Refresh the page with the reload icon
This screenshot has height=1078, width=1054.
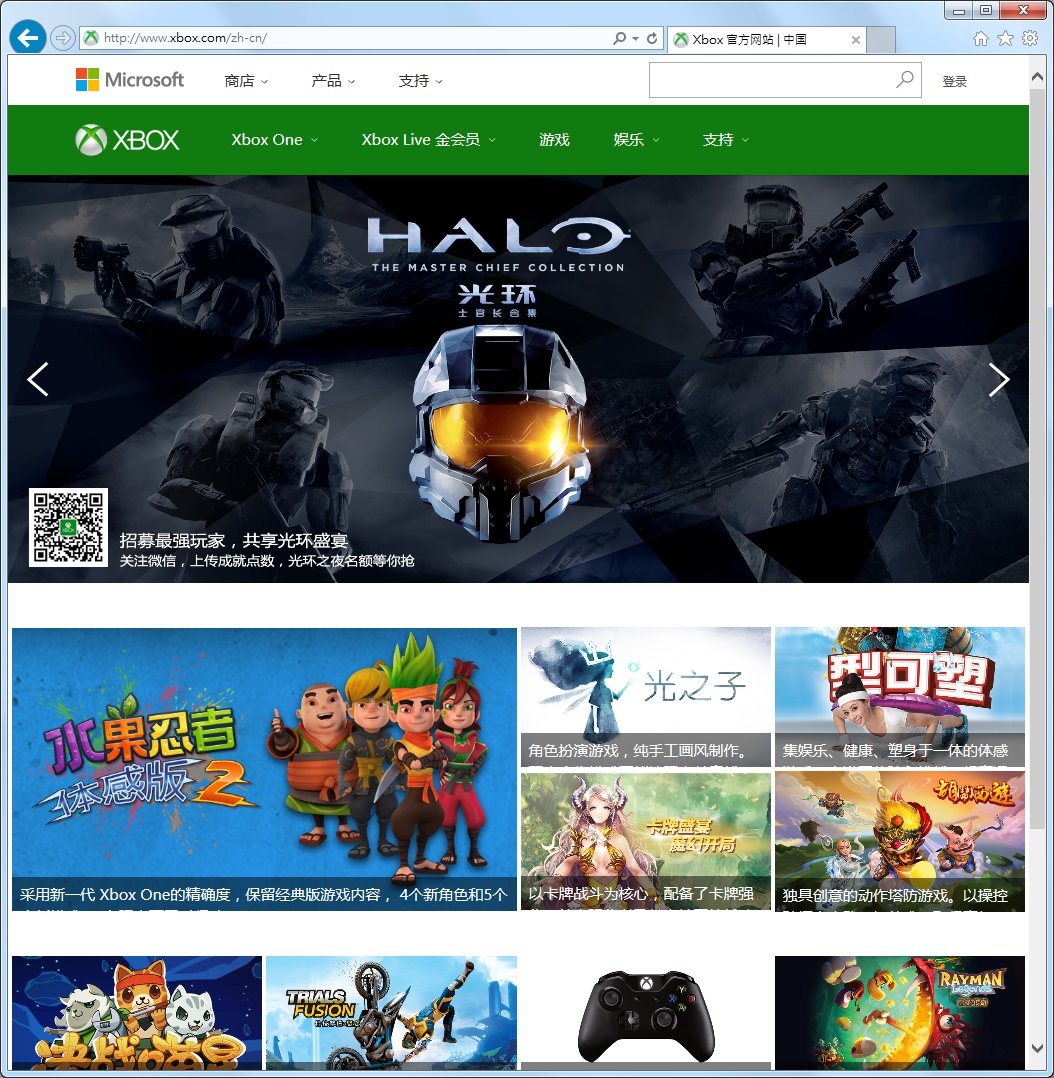(x=652, y=38)
